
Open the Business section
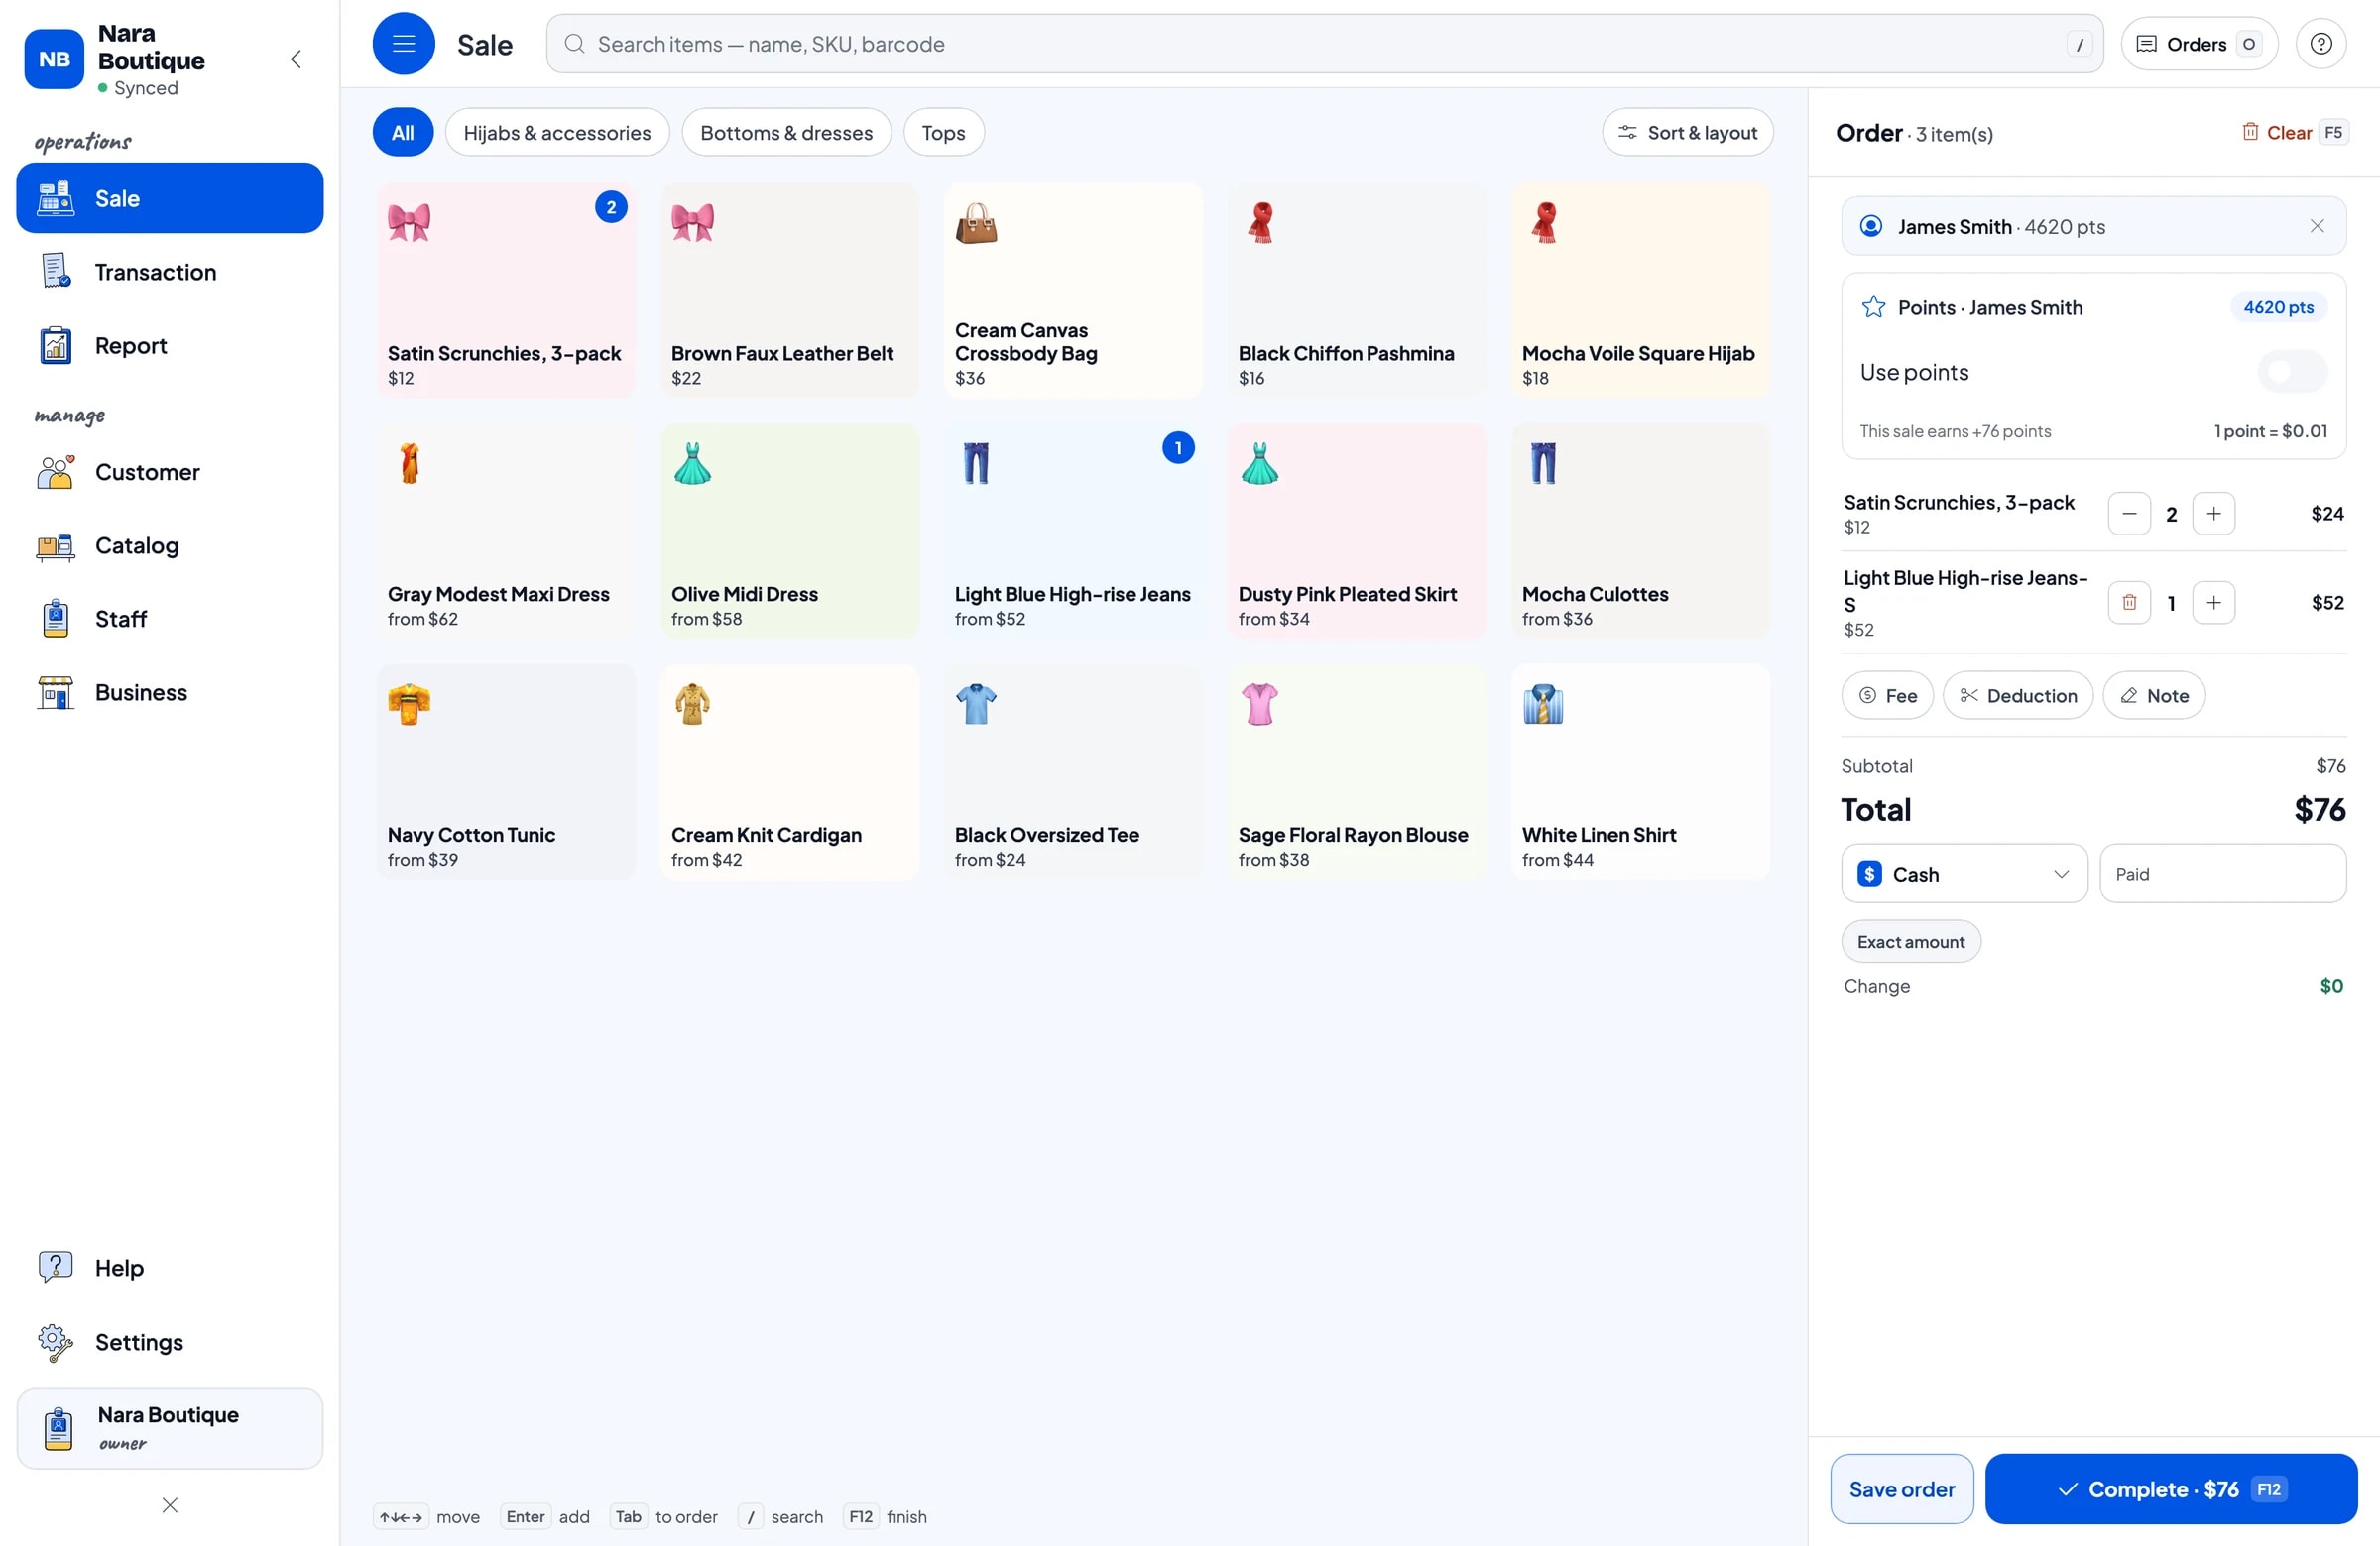pyautogui.click(x=170, y=692)
